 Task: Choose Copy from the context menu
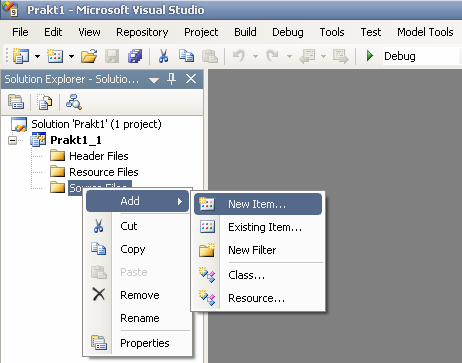point(137,249)
